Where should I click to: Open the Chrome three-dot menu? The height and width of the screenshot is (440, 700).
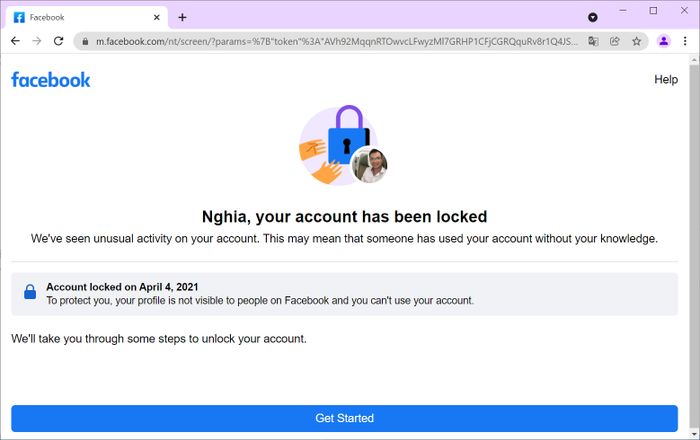click(x=685, y=41)
